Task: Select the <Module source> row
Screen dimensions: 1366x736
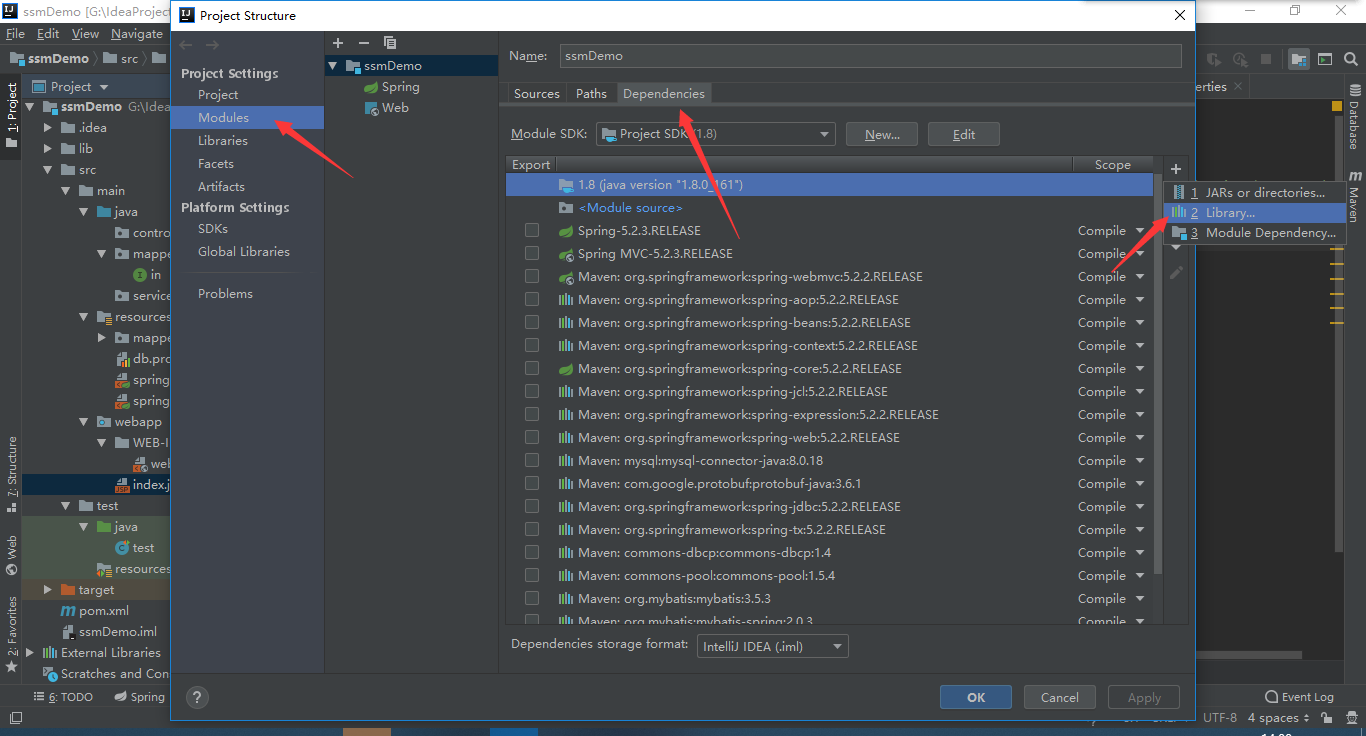Action: point(830,208)
